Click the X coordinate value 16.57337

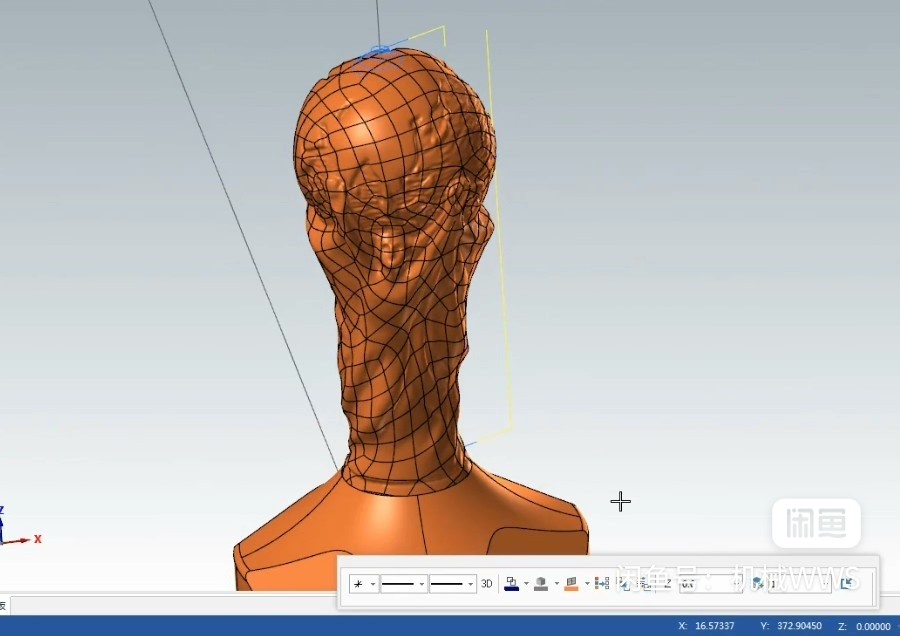(x=715, y=626)
